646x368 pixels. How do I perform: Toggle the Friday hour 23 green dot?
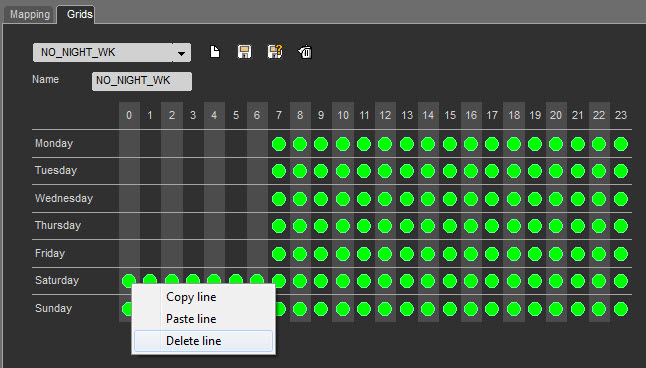click(x=621, y=254)
